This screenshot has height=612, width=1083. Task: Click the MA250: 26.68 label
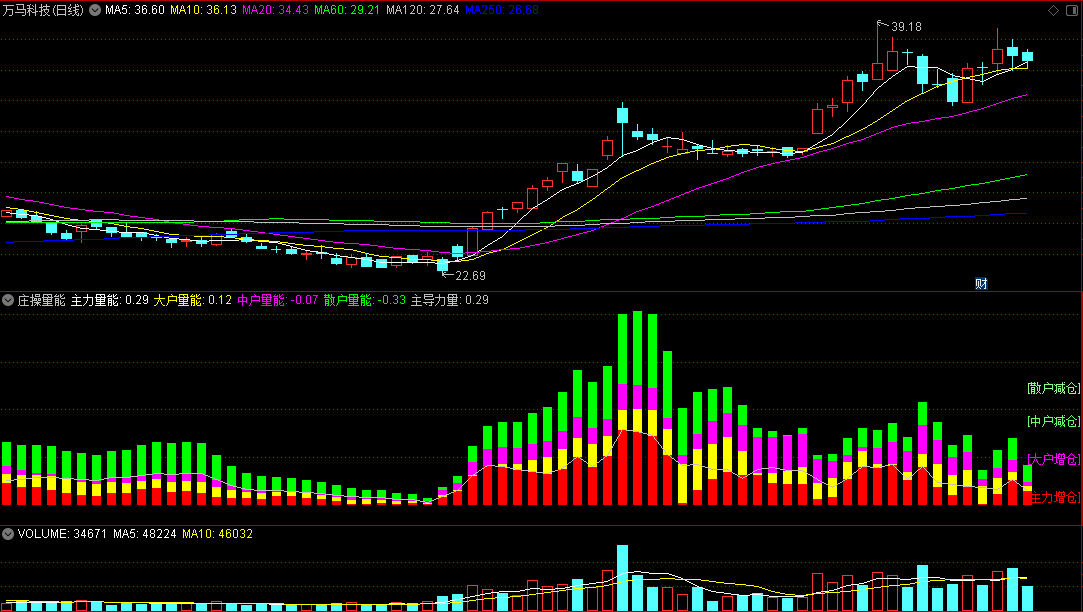tap(501, 10)
